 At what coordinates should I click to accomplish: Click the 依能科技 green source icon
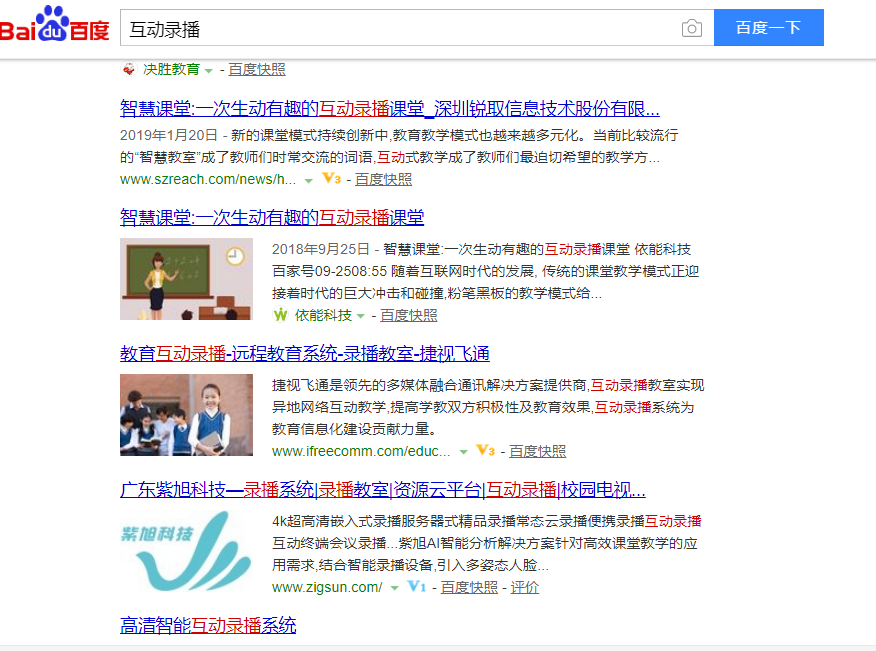pyautogui.click(x=280, y=315)
